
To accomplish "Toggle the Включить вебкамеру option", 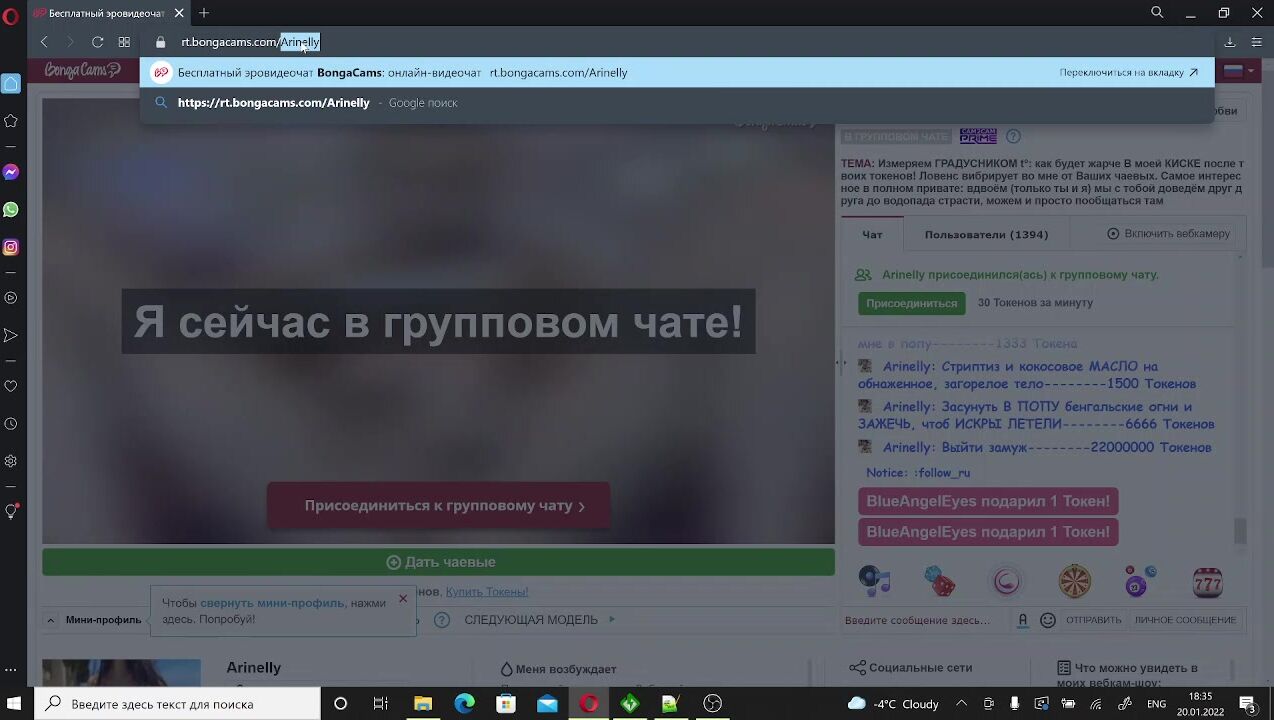I will (x=1168, y=234).
